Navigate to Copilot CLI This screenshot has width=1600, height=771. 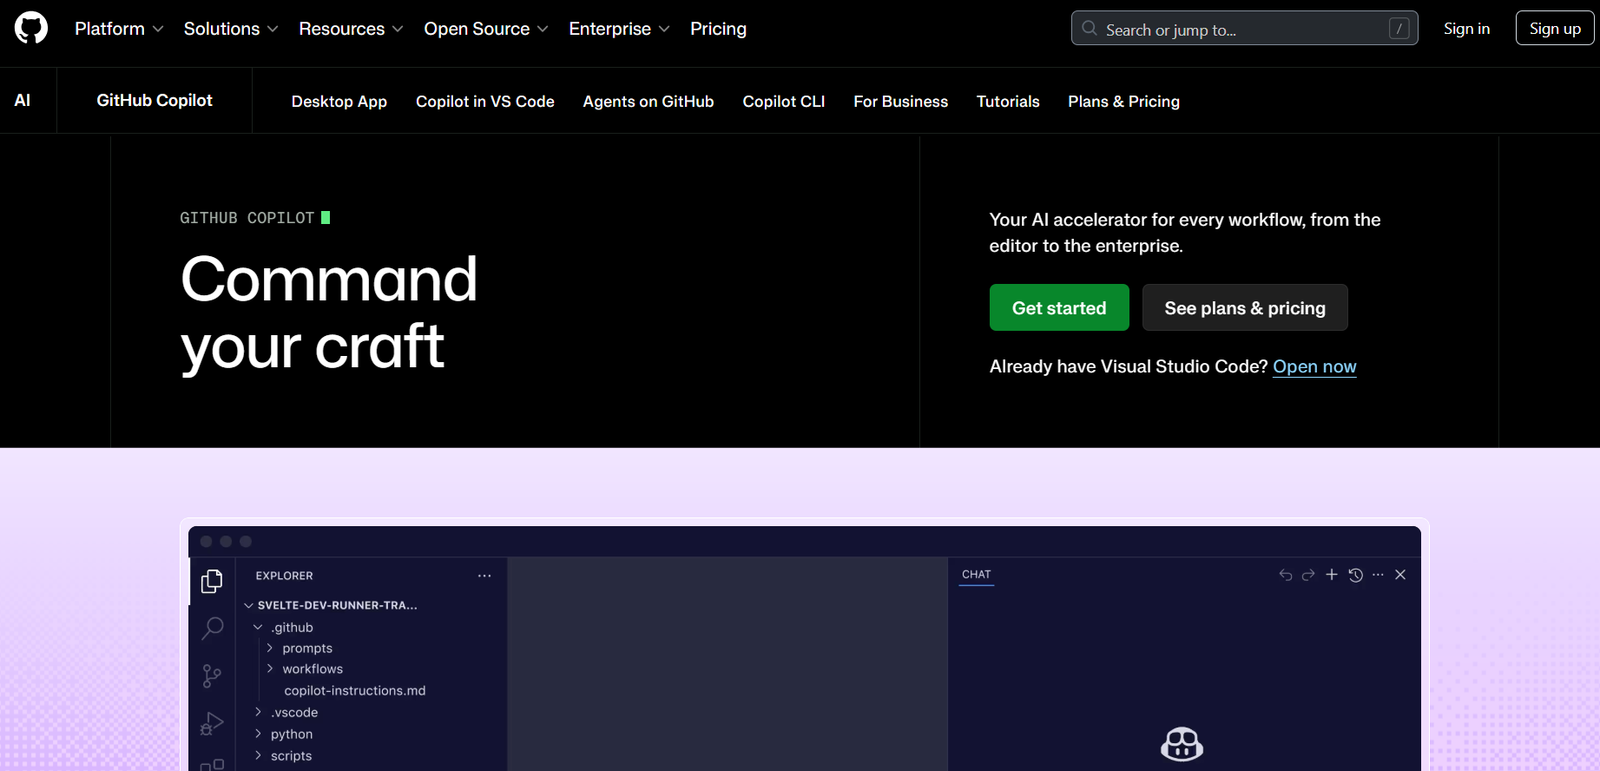click(x=784, y=101)
